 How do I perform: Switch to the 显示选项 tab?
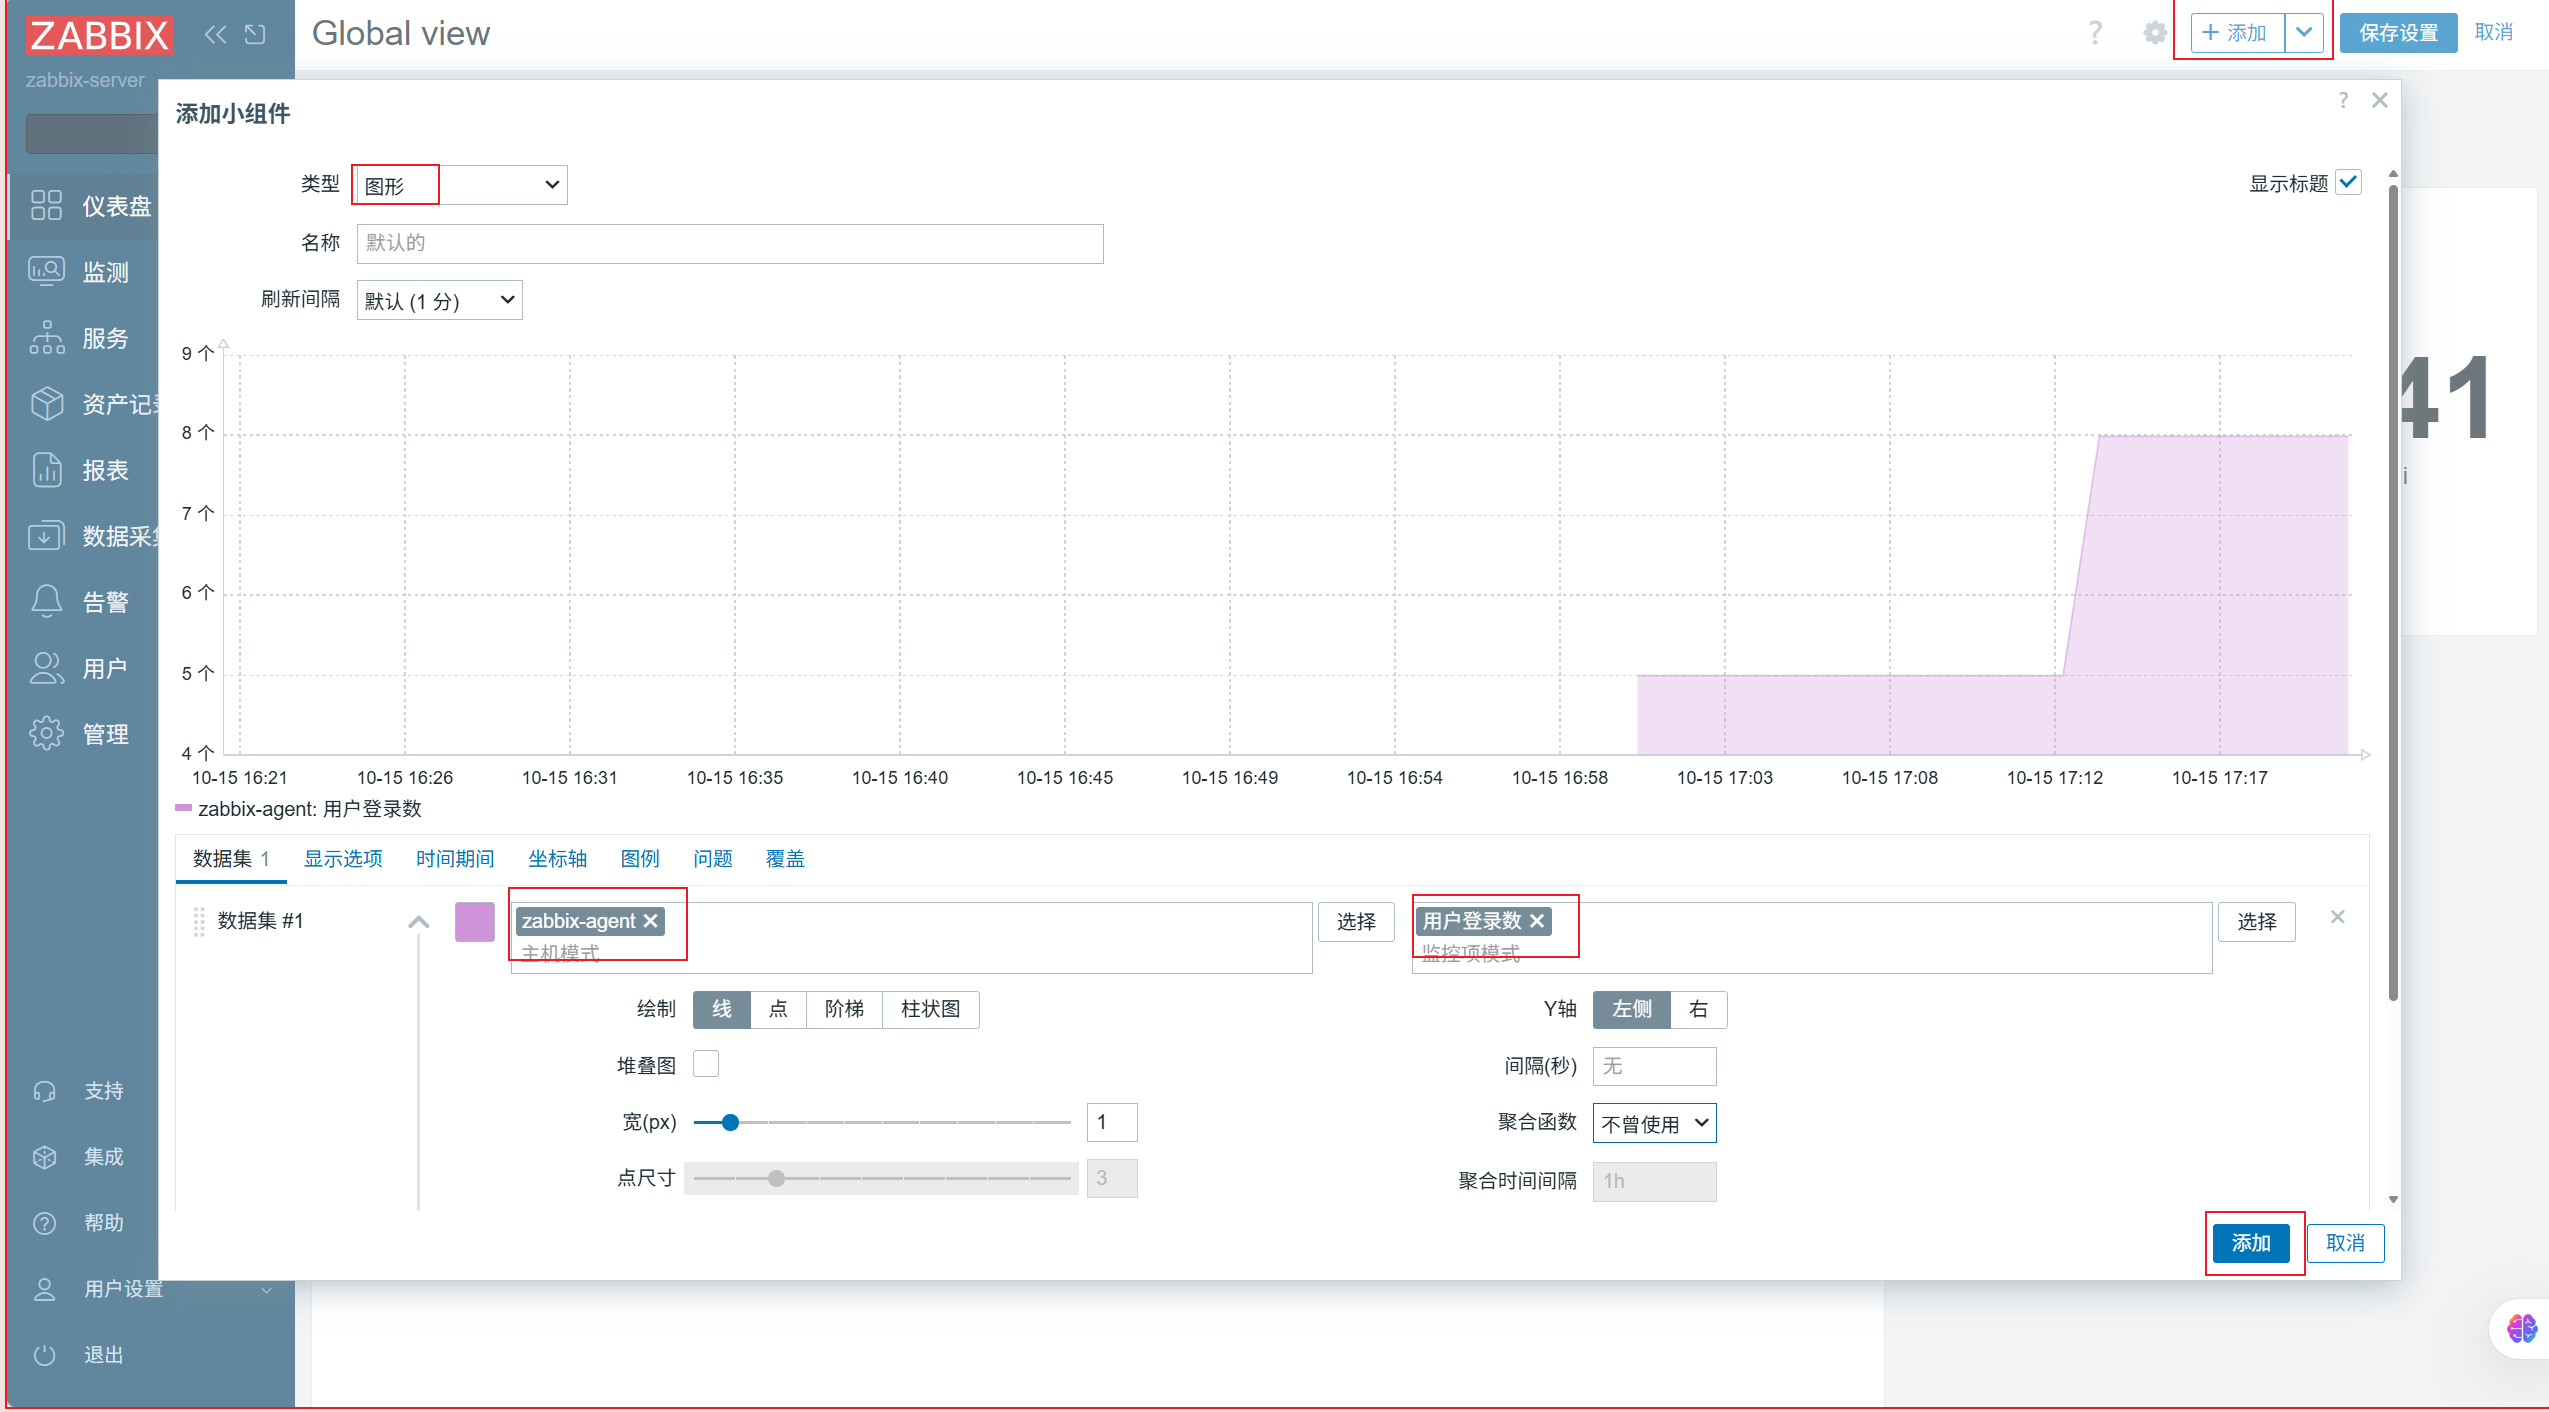pos(343,858)
